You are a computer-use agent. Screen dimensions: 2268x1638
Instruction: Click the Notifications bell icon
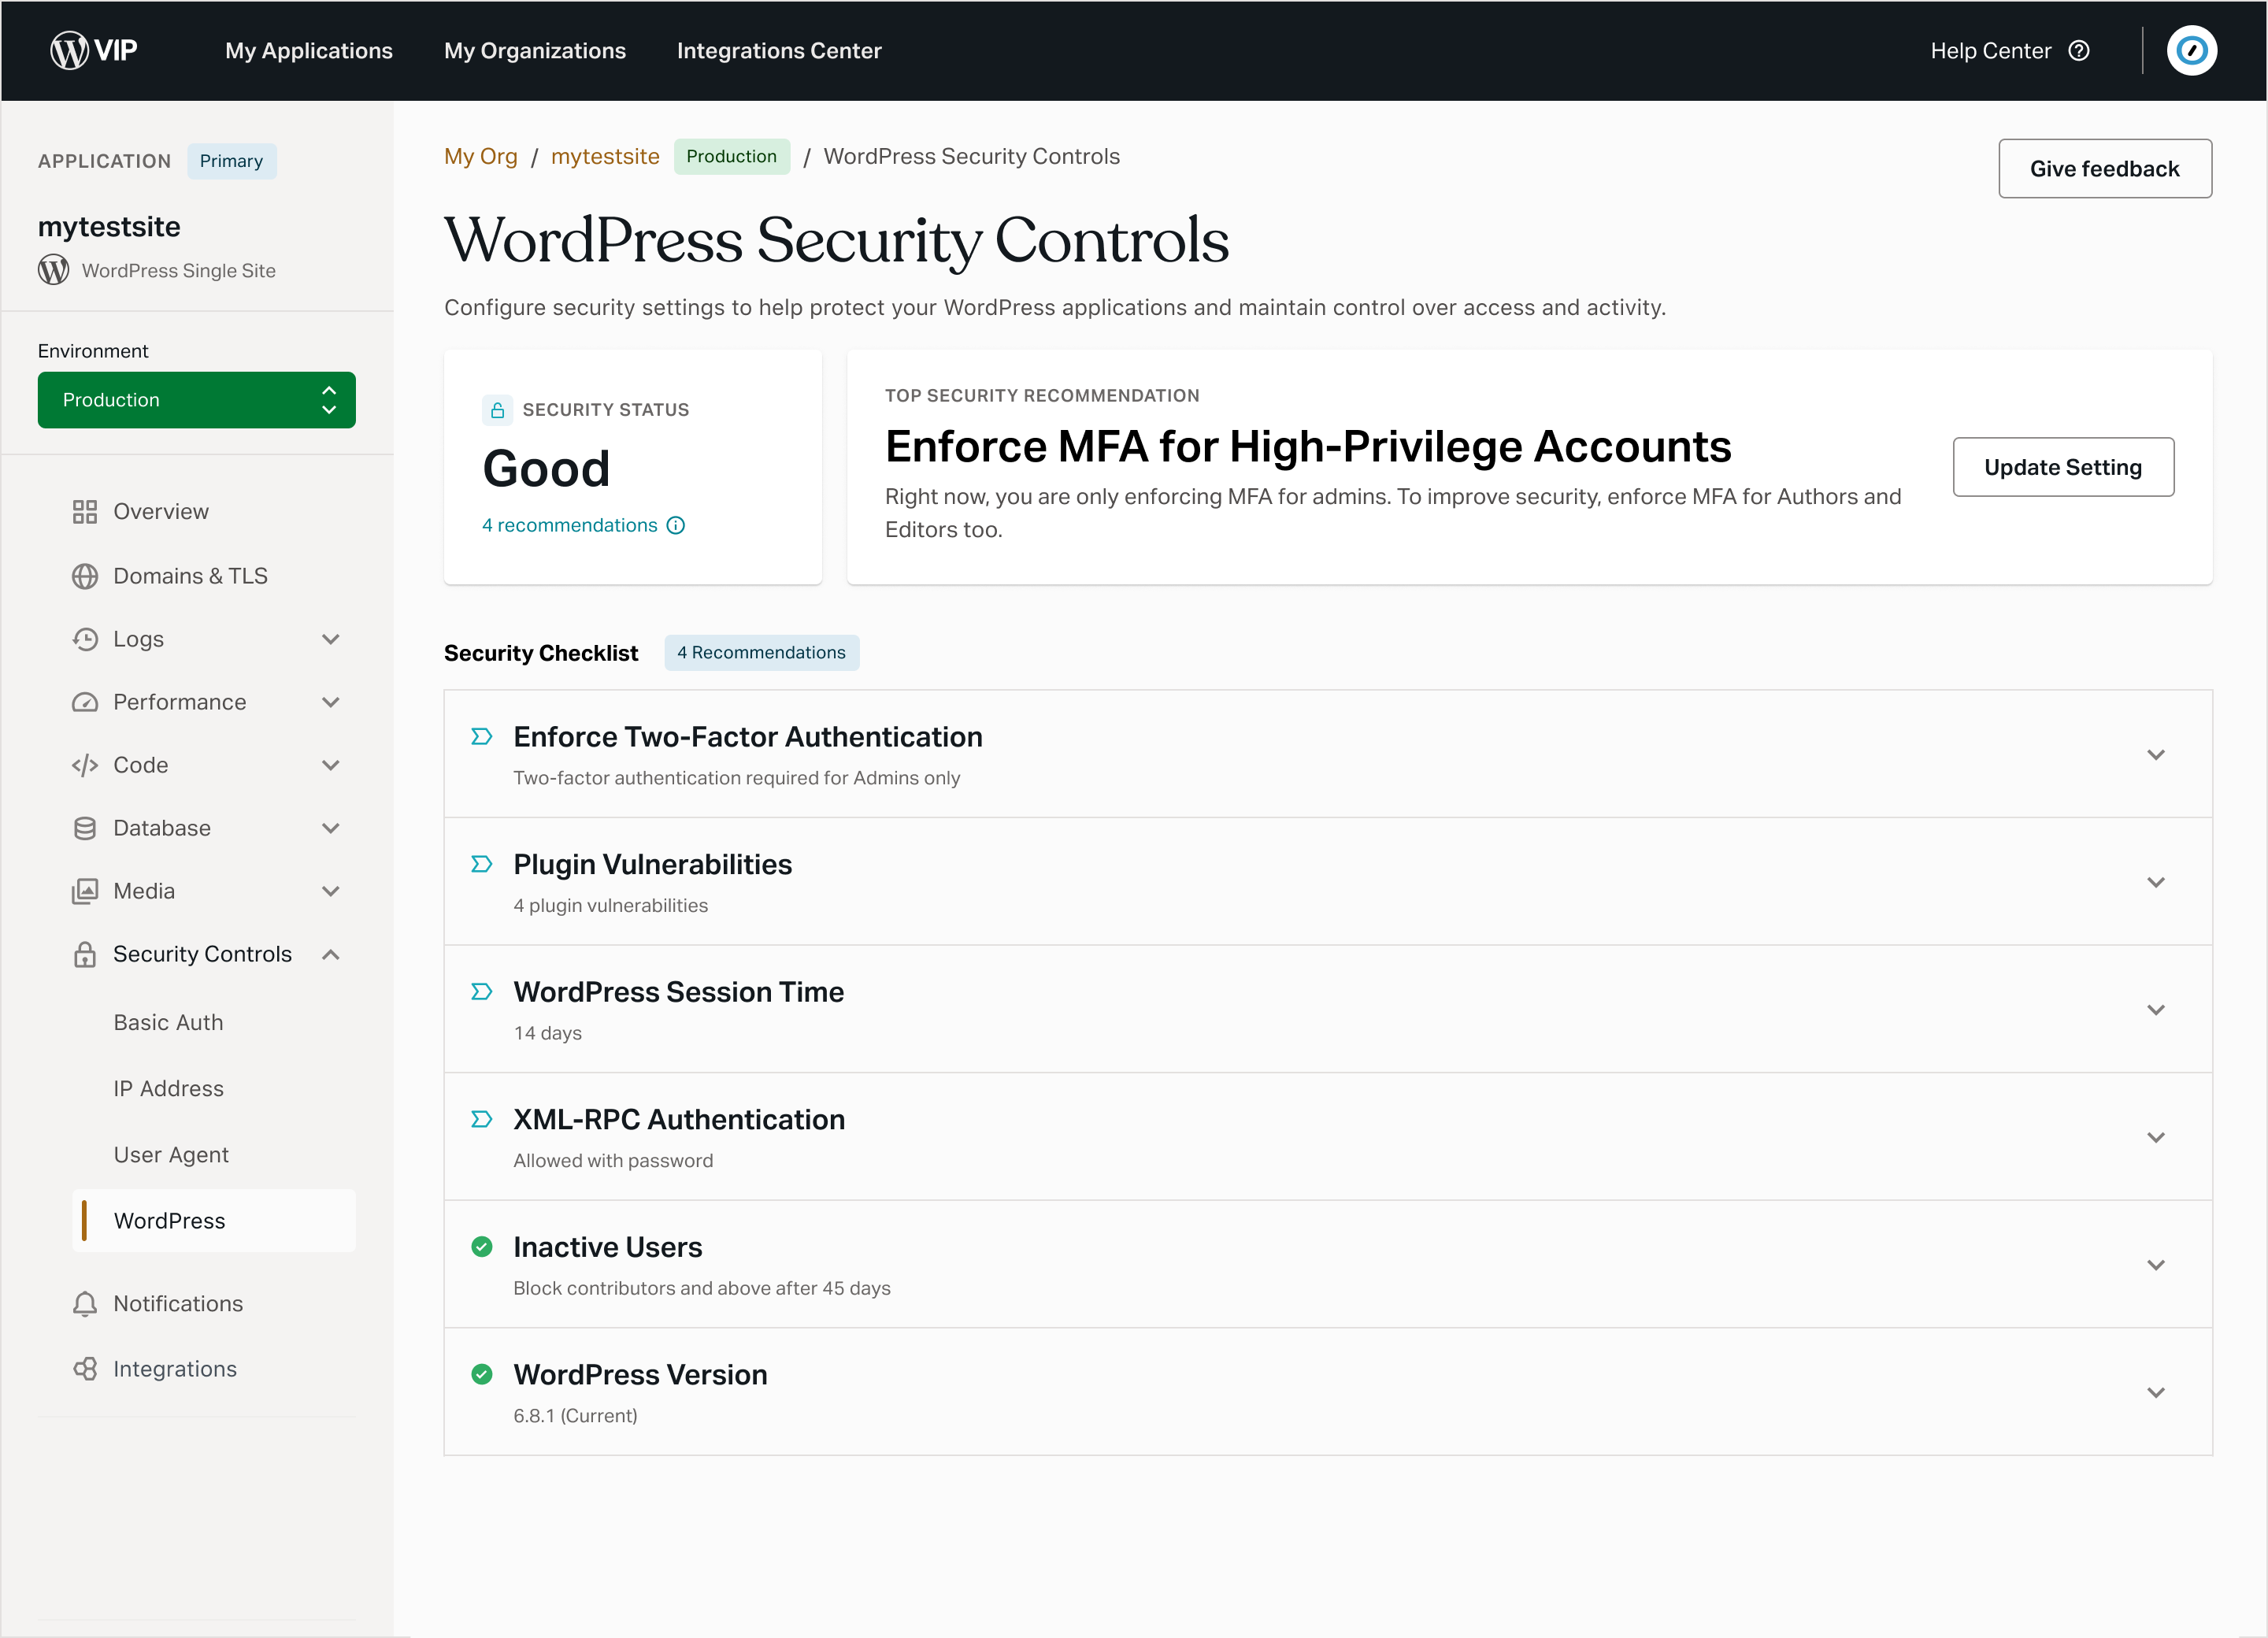click(85, 1303)
